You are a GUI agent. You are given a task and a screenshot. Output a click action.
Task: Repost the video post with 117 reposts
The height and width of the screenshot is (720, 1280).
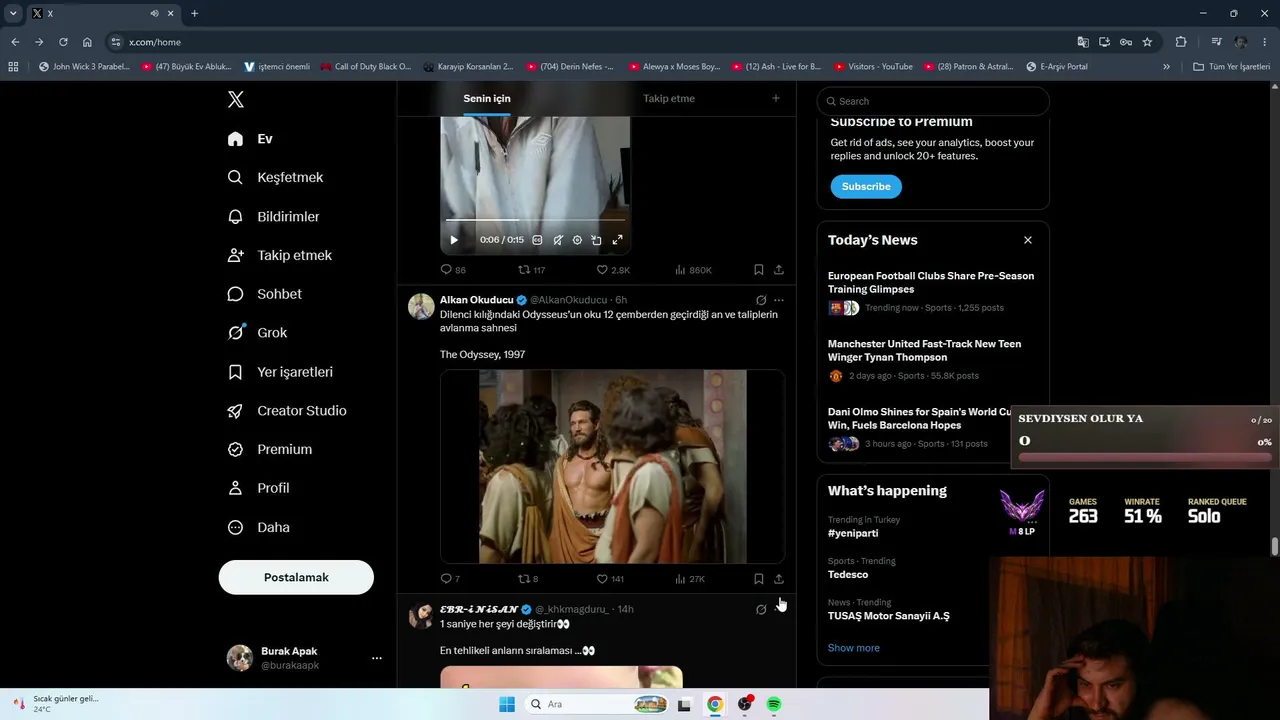coord(531,270)
